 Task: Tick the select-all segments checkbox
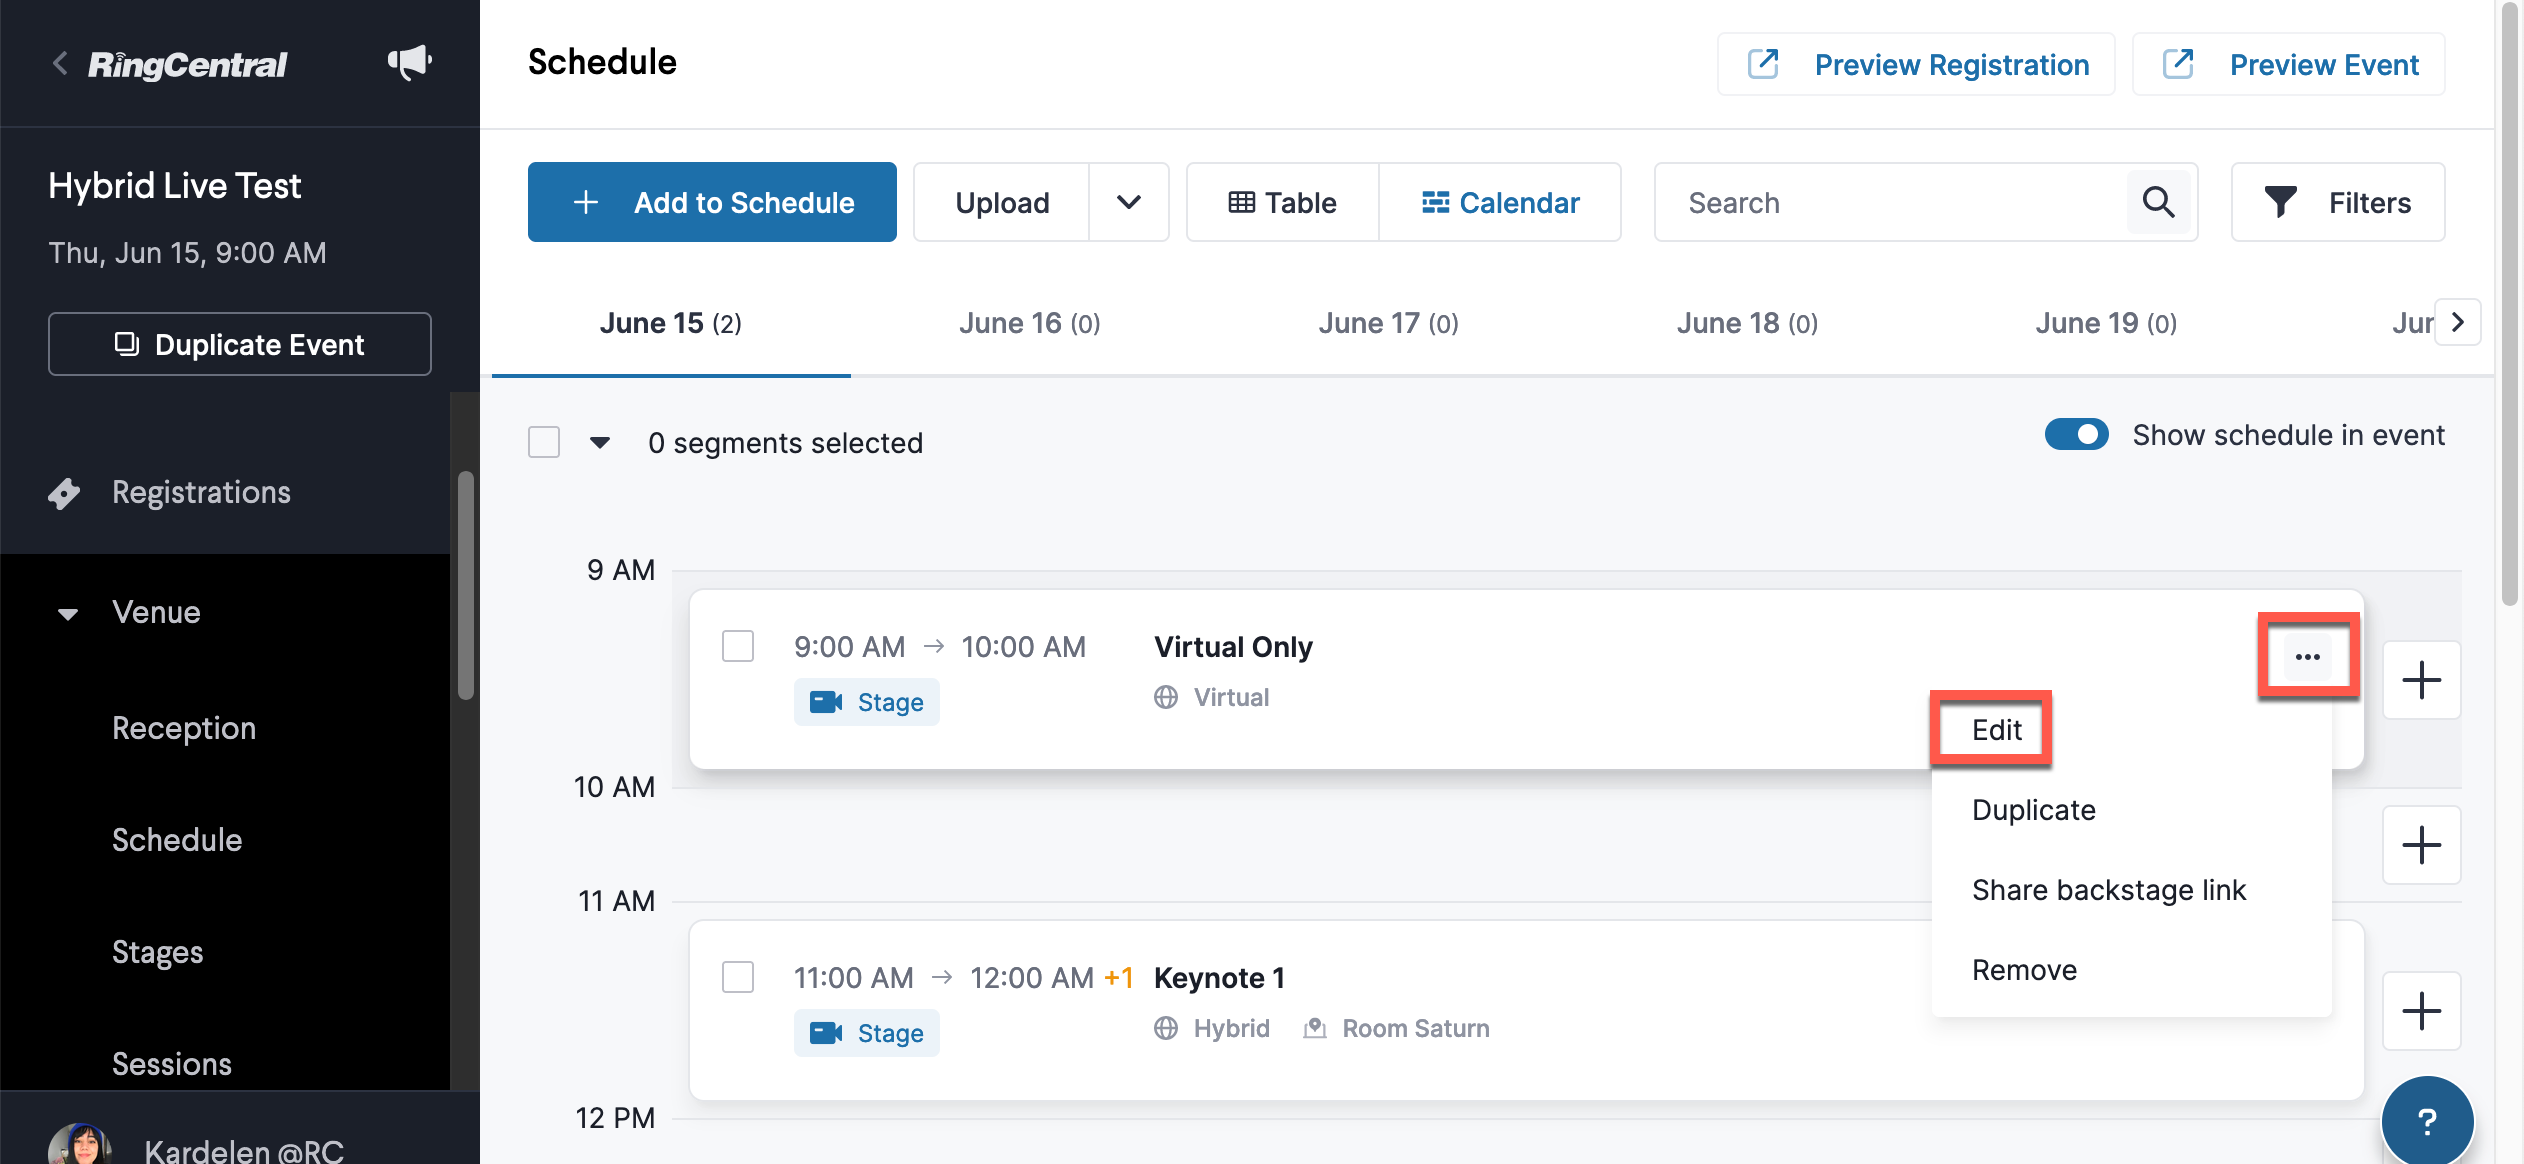point(544,442)
